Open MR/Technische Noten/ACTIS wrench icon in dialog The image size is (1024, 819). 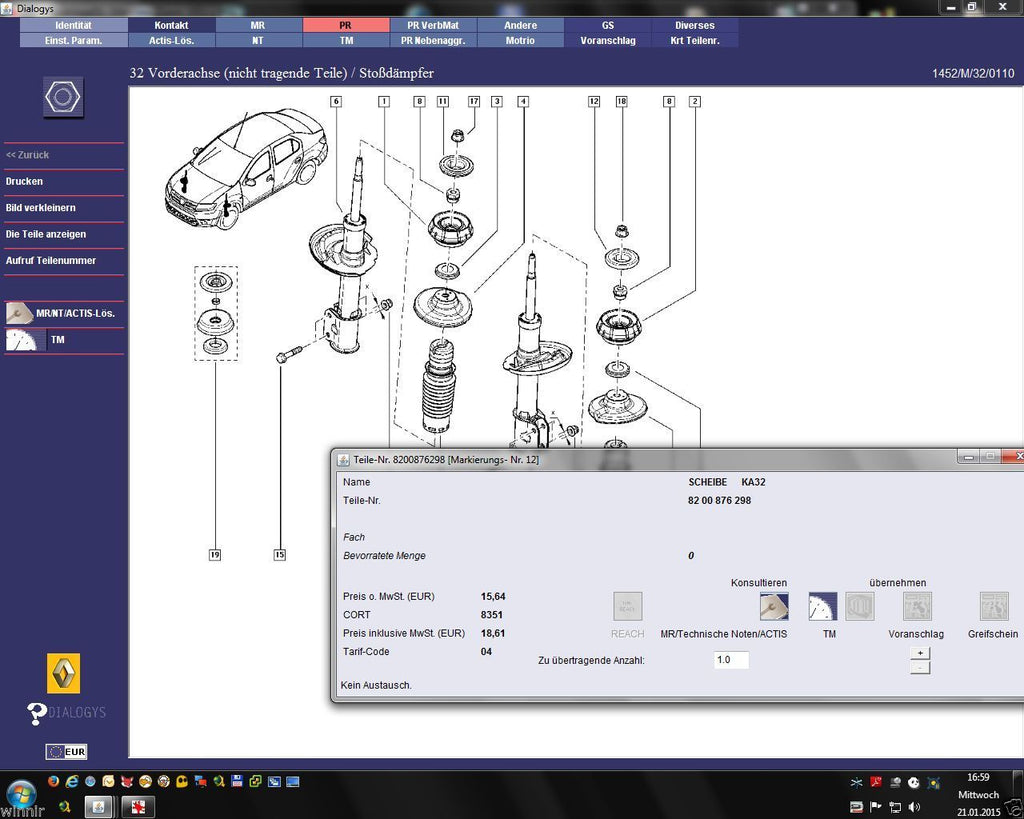click(x=774, y=606)
